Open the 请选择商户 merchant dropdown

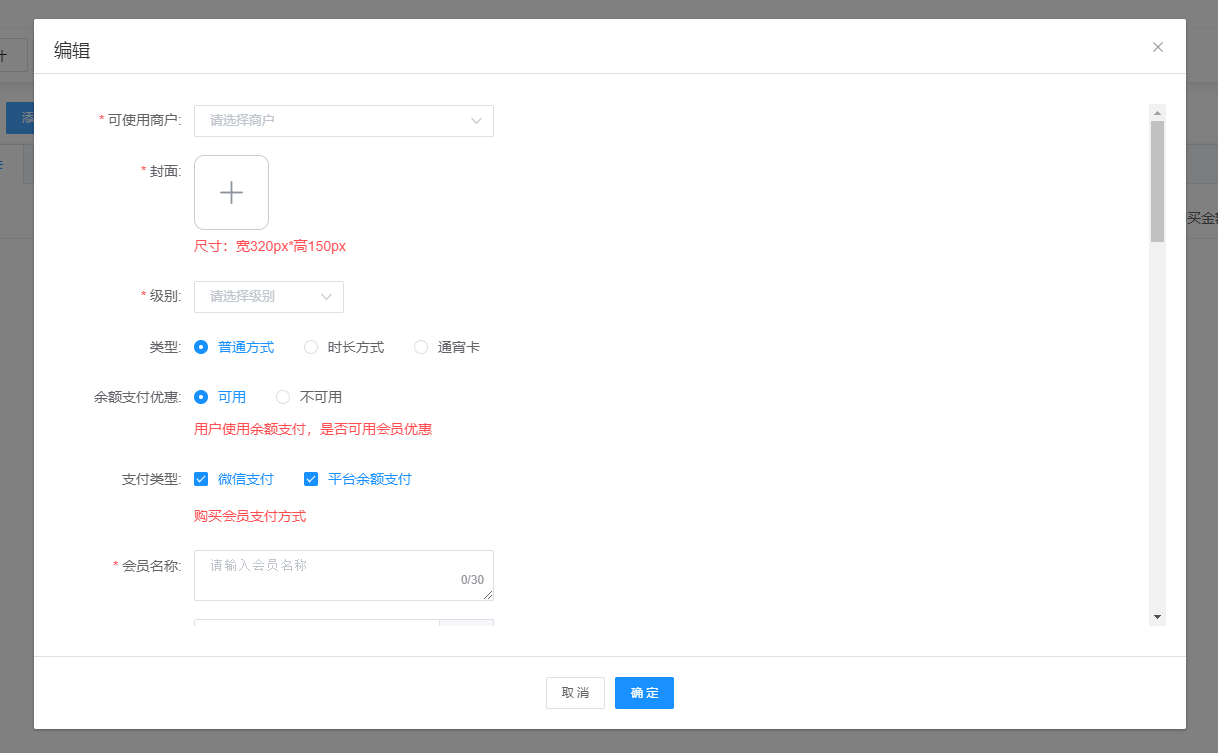click(x=330, y=121)
